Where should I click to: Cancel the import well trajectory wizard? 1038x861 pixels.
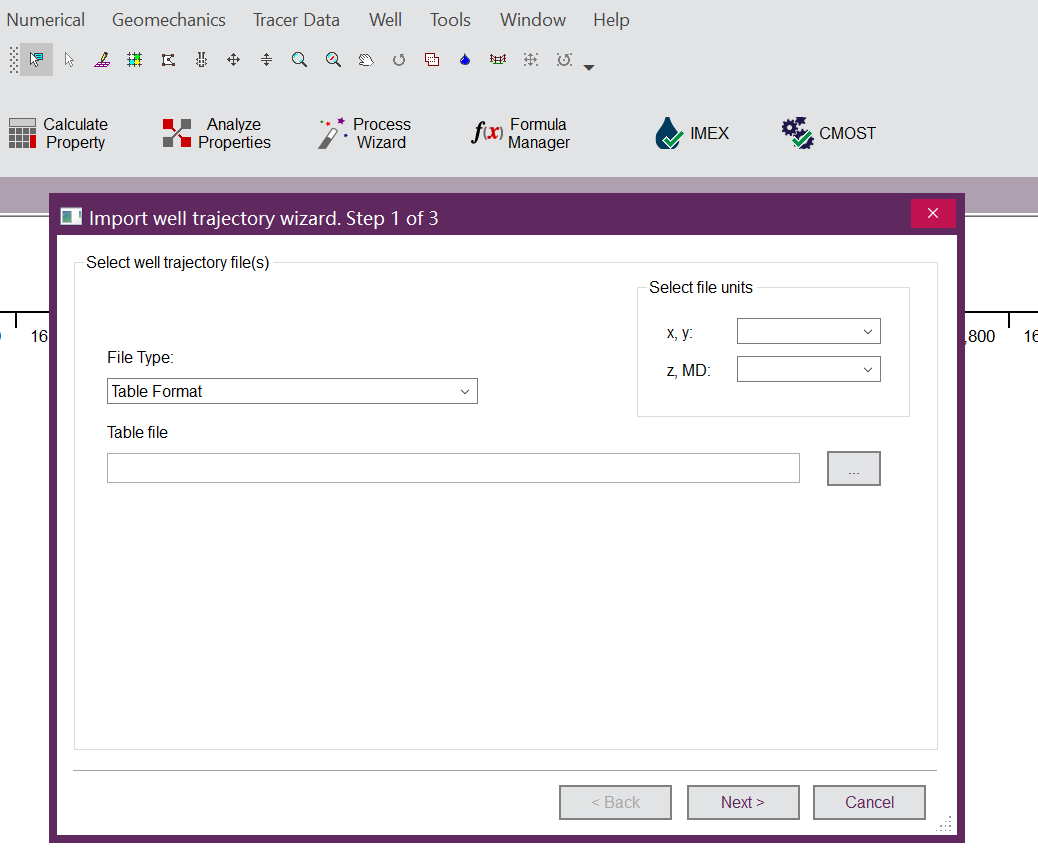[x=869, y=802]
